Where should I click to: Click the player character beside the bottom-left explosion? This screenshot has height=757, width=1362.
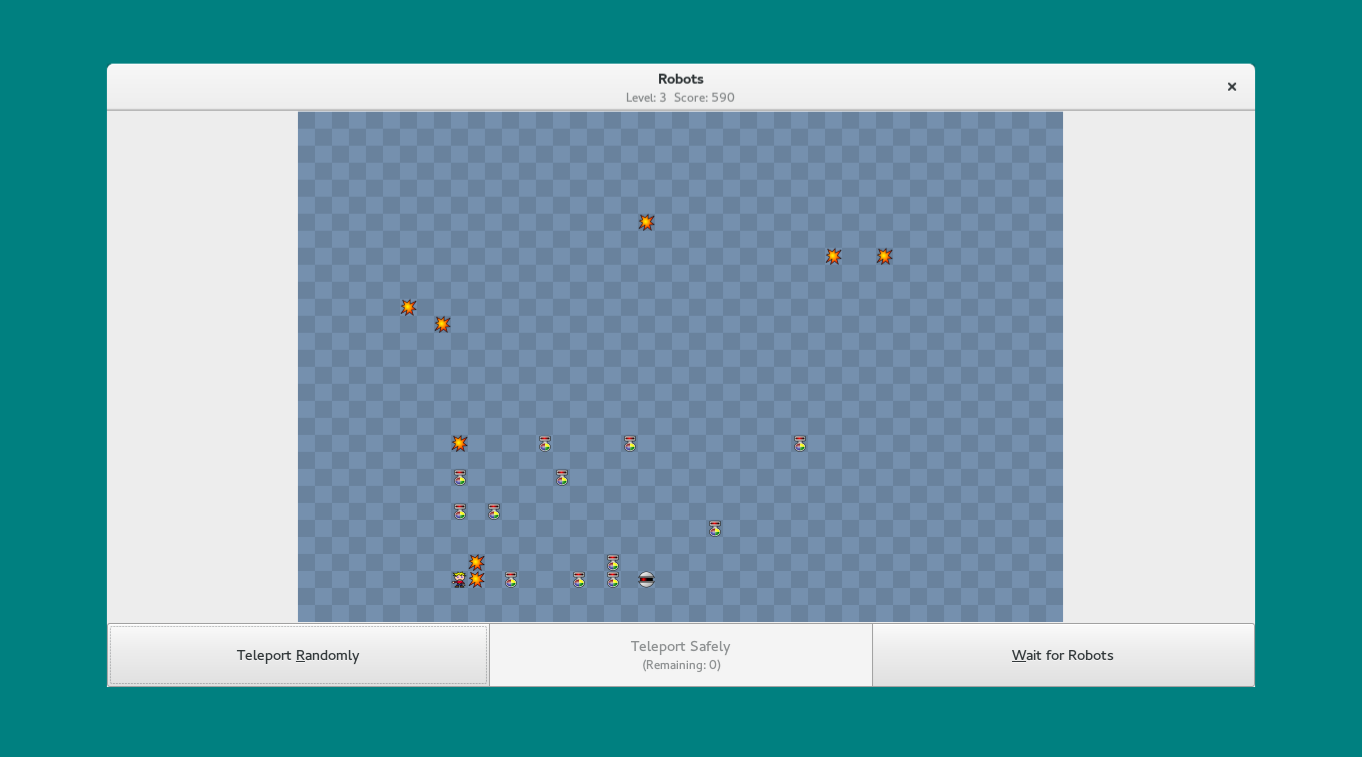click(459, 579)
